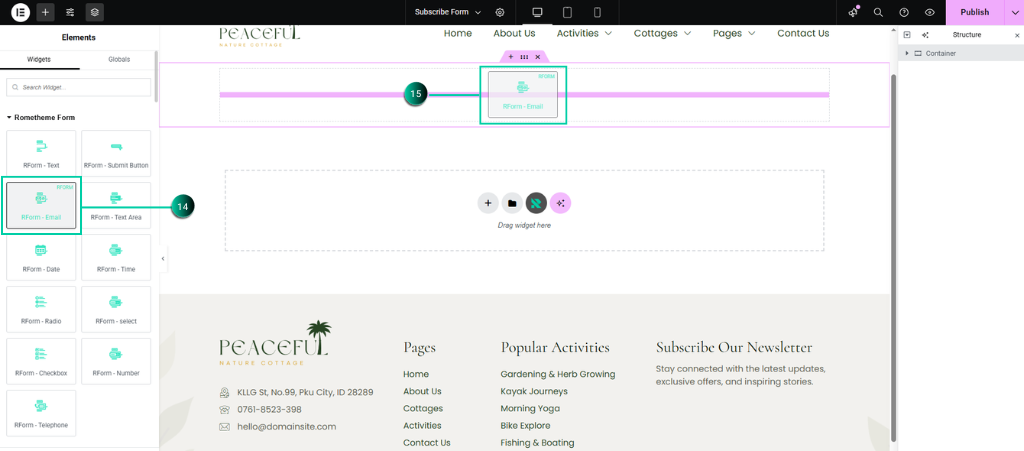Click the canvas vertical scrollbar

[893, 258]
